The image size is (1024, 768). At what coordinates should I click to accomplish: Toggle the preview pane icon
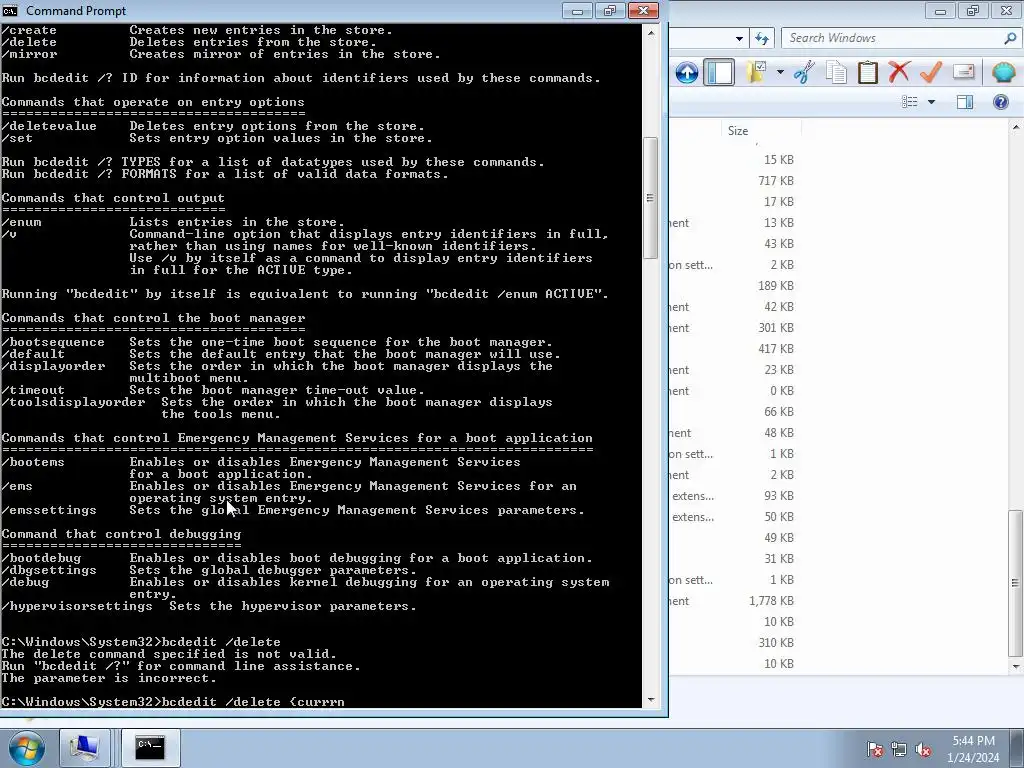pyautogui.click(x=965, y=101)
